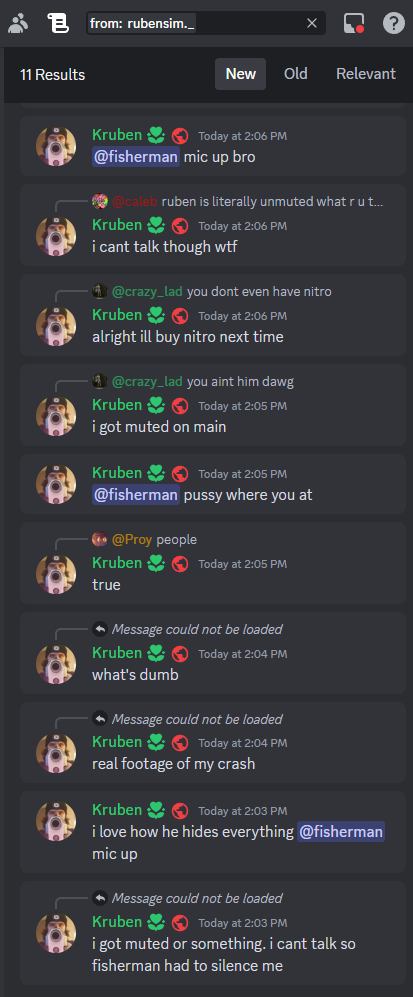Viewport: 413px width, 997px height.
Task: Sort results by Relevant tab
Action: tap(366, 74)
